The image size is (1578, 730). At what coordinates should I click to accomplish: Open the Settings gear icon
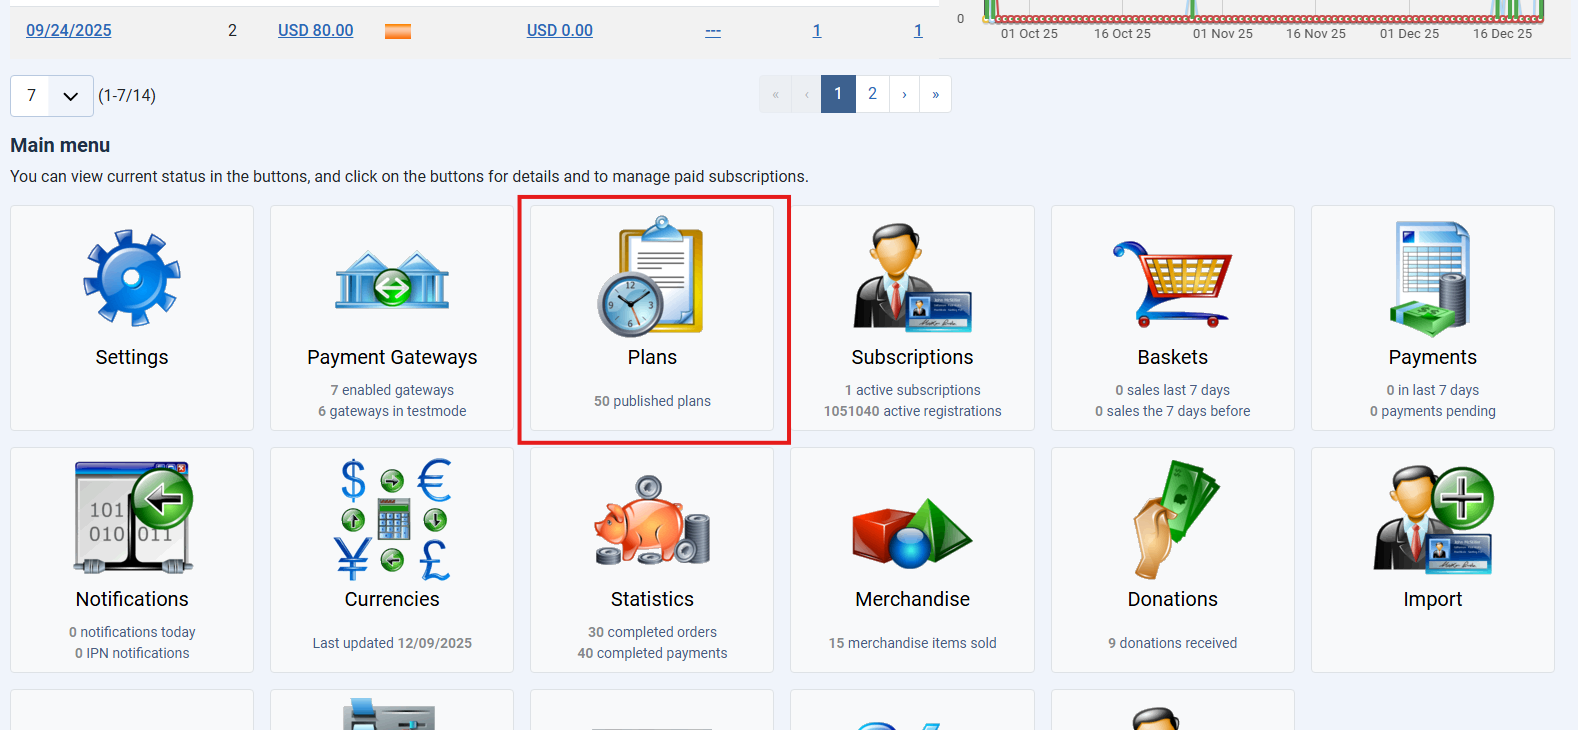pyautogui.click(x=132, y=278)
